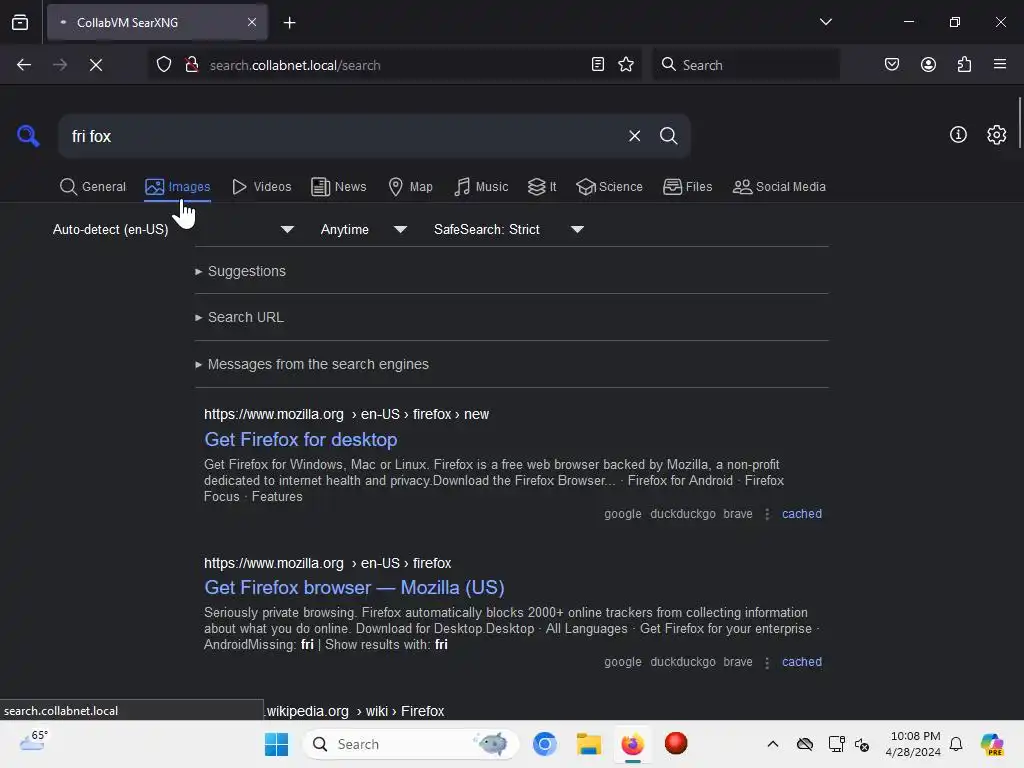Viewport: 1024px width, 768px height.
Task: Switch to the Social Media category
Action: pos(779,187)
